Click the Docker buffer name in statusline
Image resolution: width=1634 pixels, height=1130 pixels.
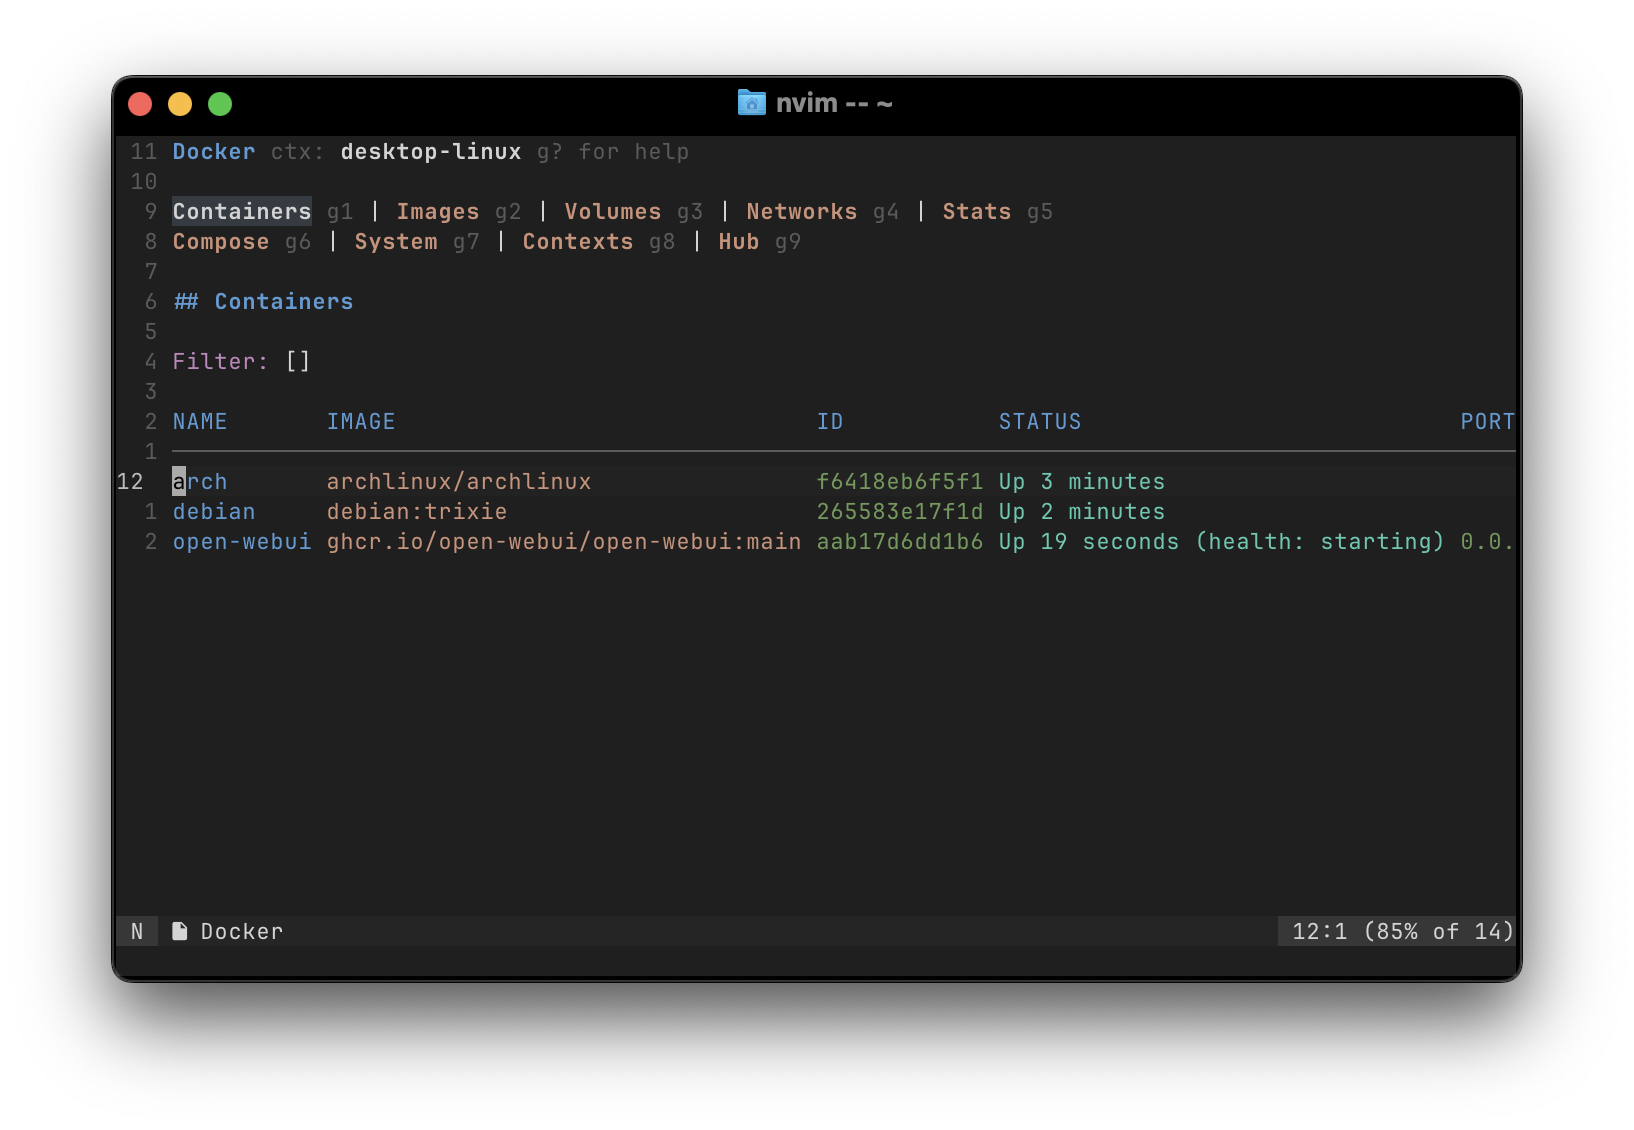click(242, 931)
